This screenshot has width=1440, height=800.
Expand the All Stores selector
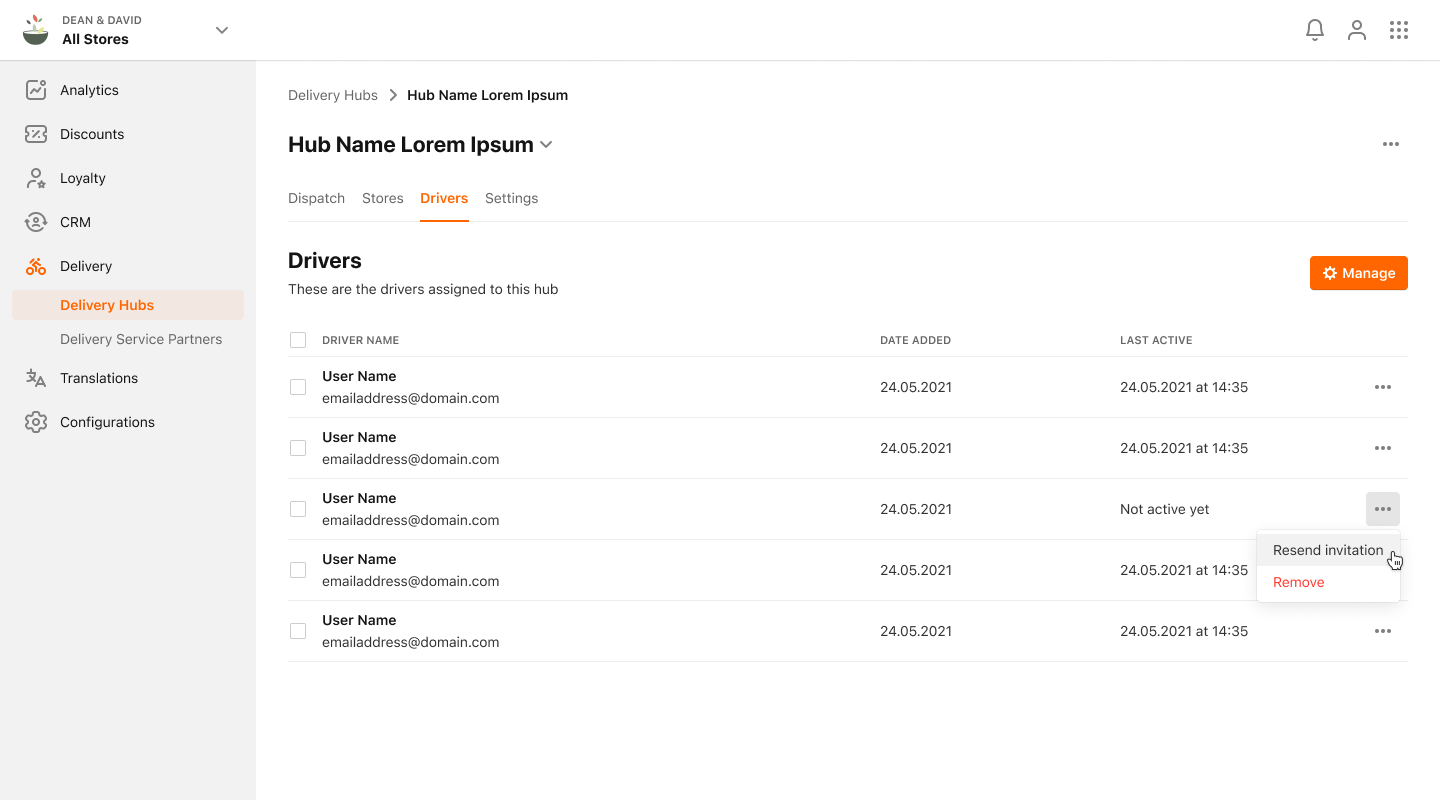click(x=220, y=30)
